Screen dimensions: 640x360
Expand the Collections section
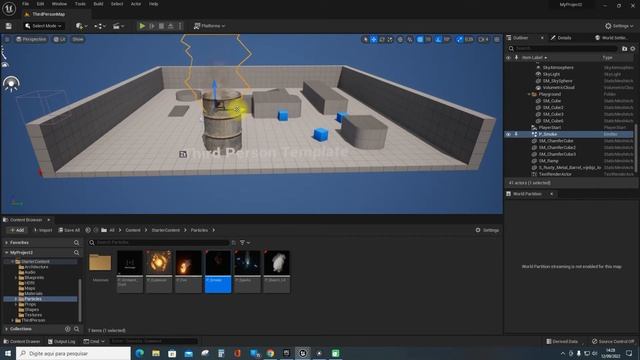7,329
